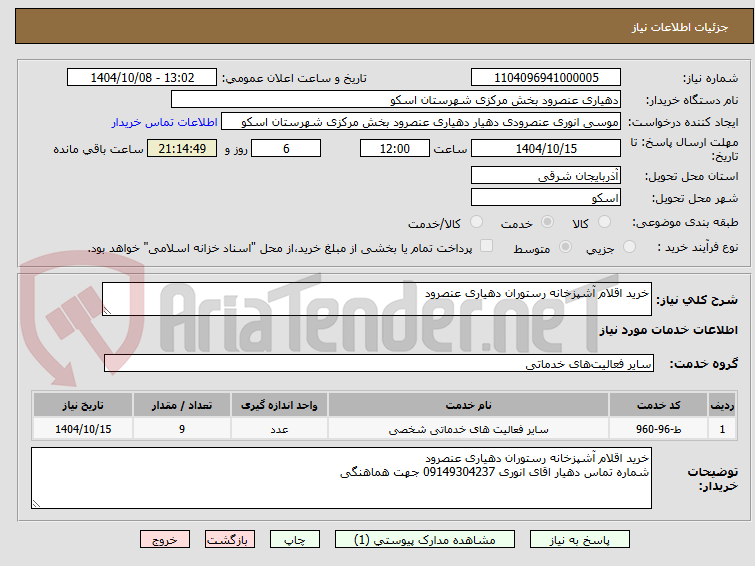
Task: Click the ردیف column header
Action: 722,405
